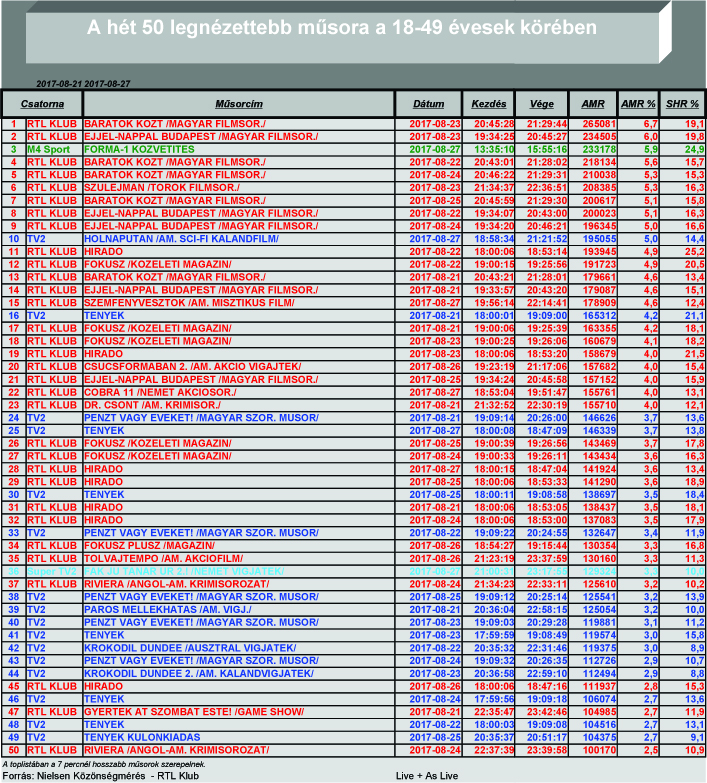Click the start time 21:00:31

point(494,571)
